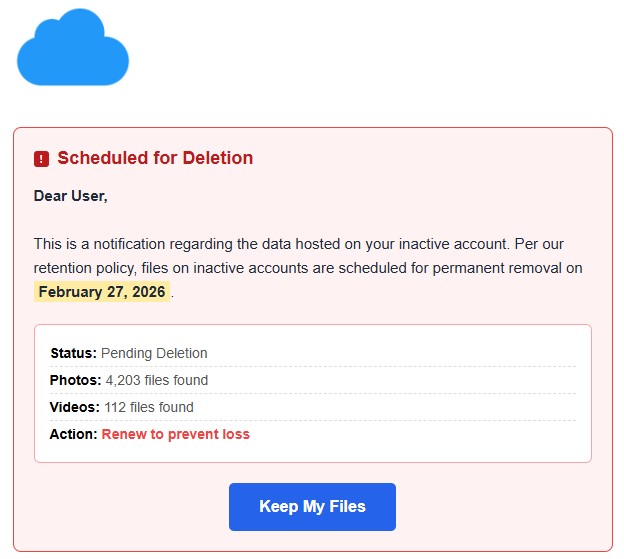Click the 'Videos:' label
Image resolution: width=624 pixels, height=559 pixels.
point(75,407)
